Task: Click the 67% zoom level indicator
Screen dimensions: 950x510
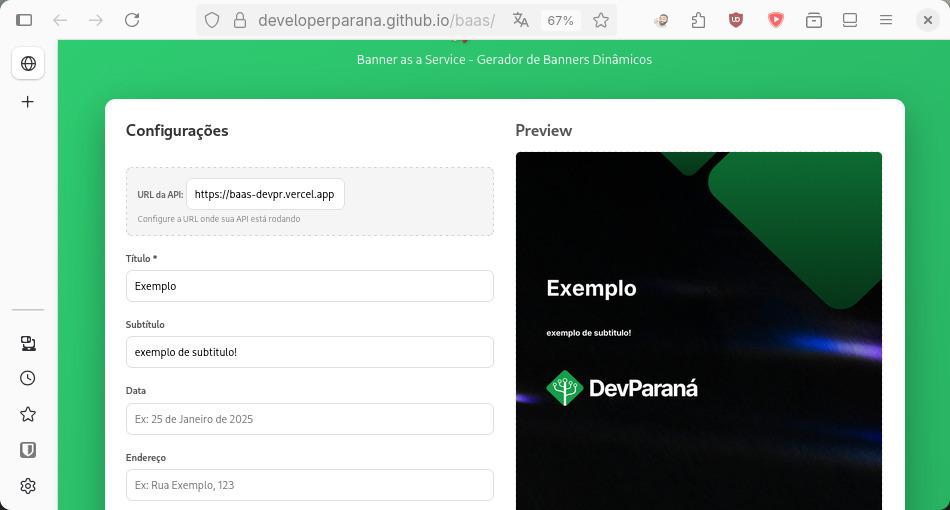Action: [560, 20]
